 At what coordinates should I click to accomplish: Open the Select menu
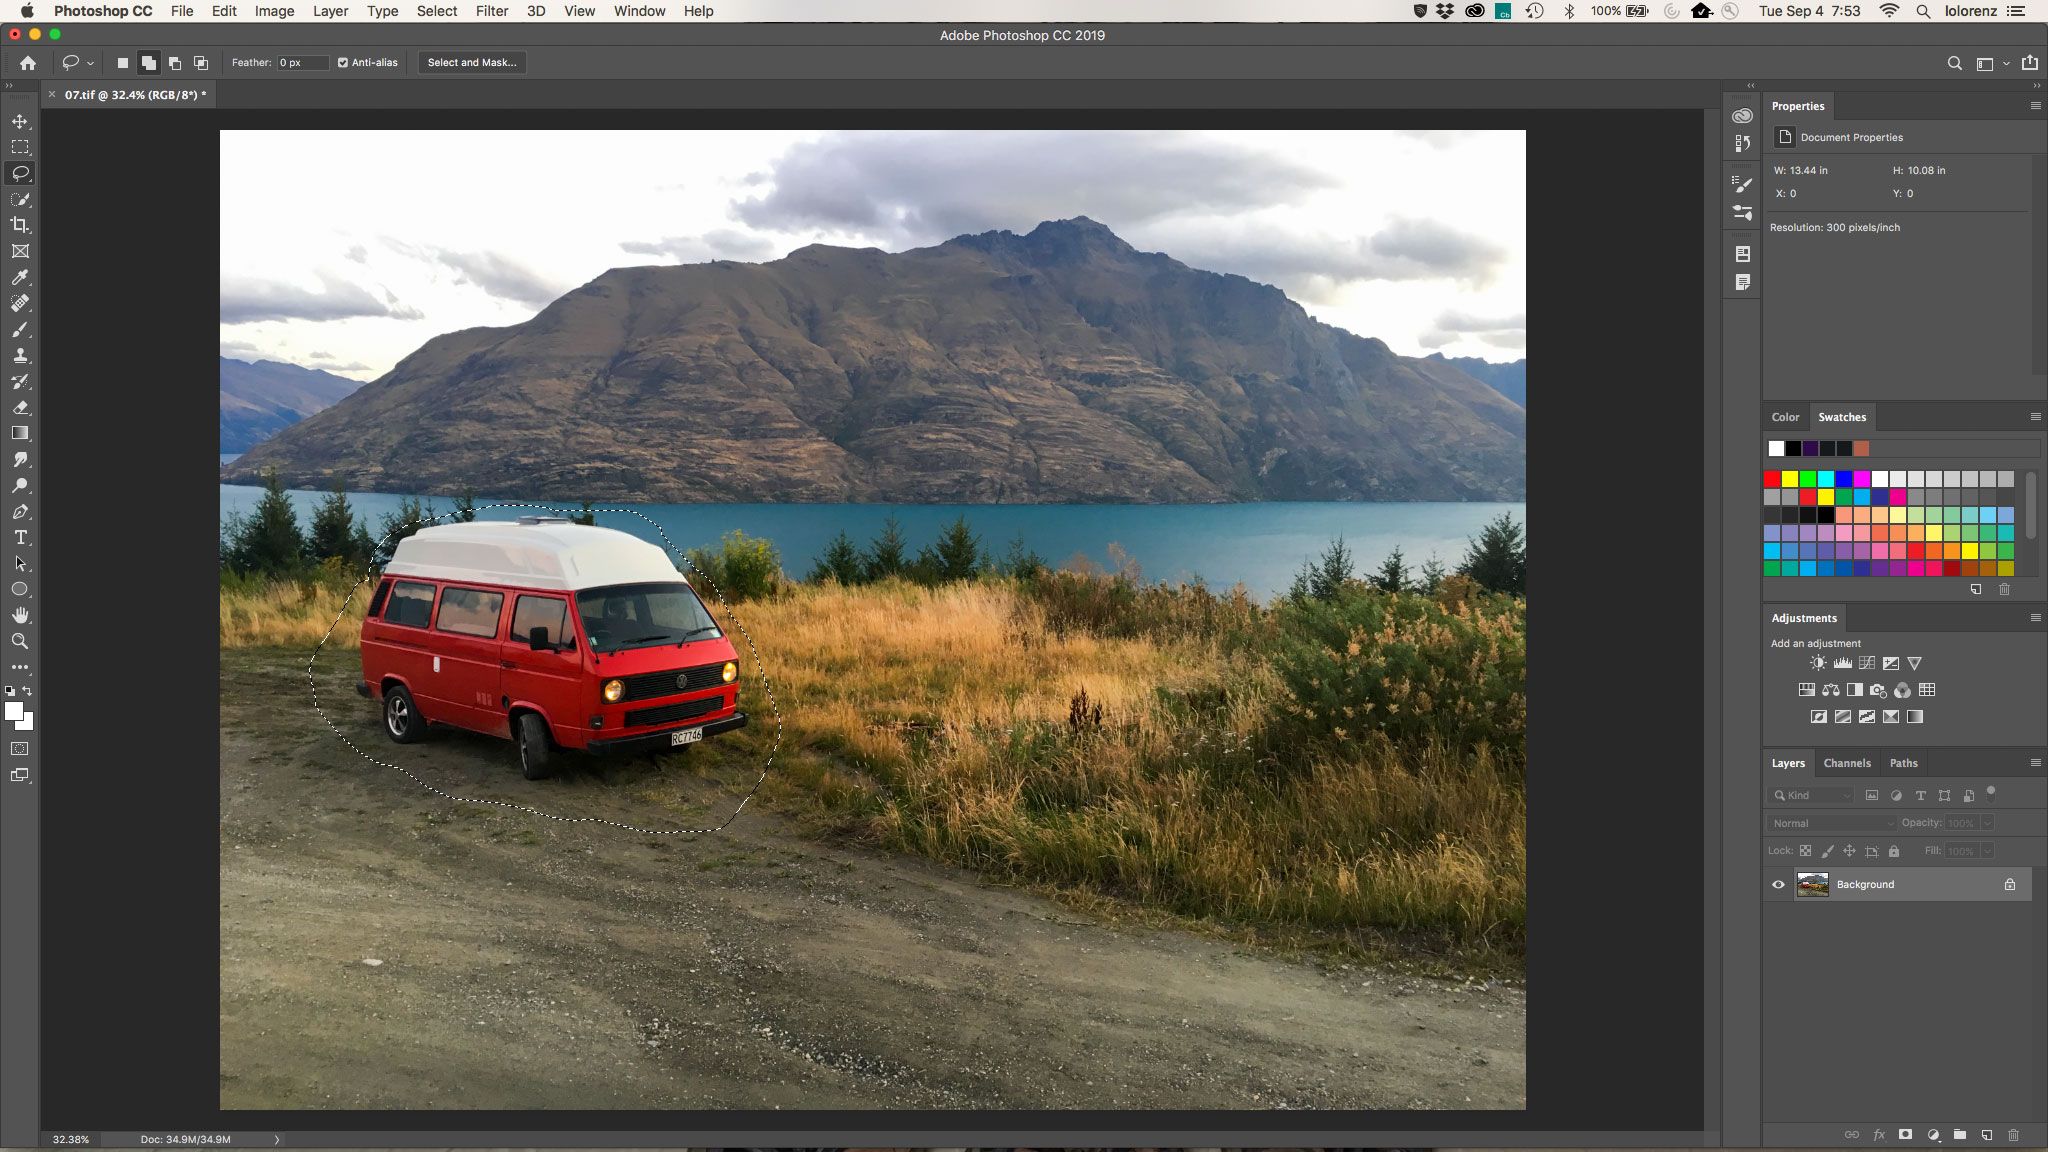tap(436, 11)
